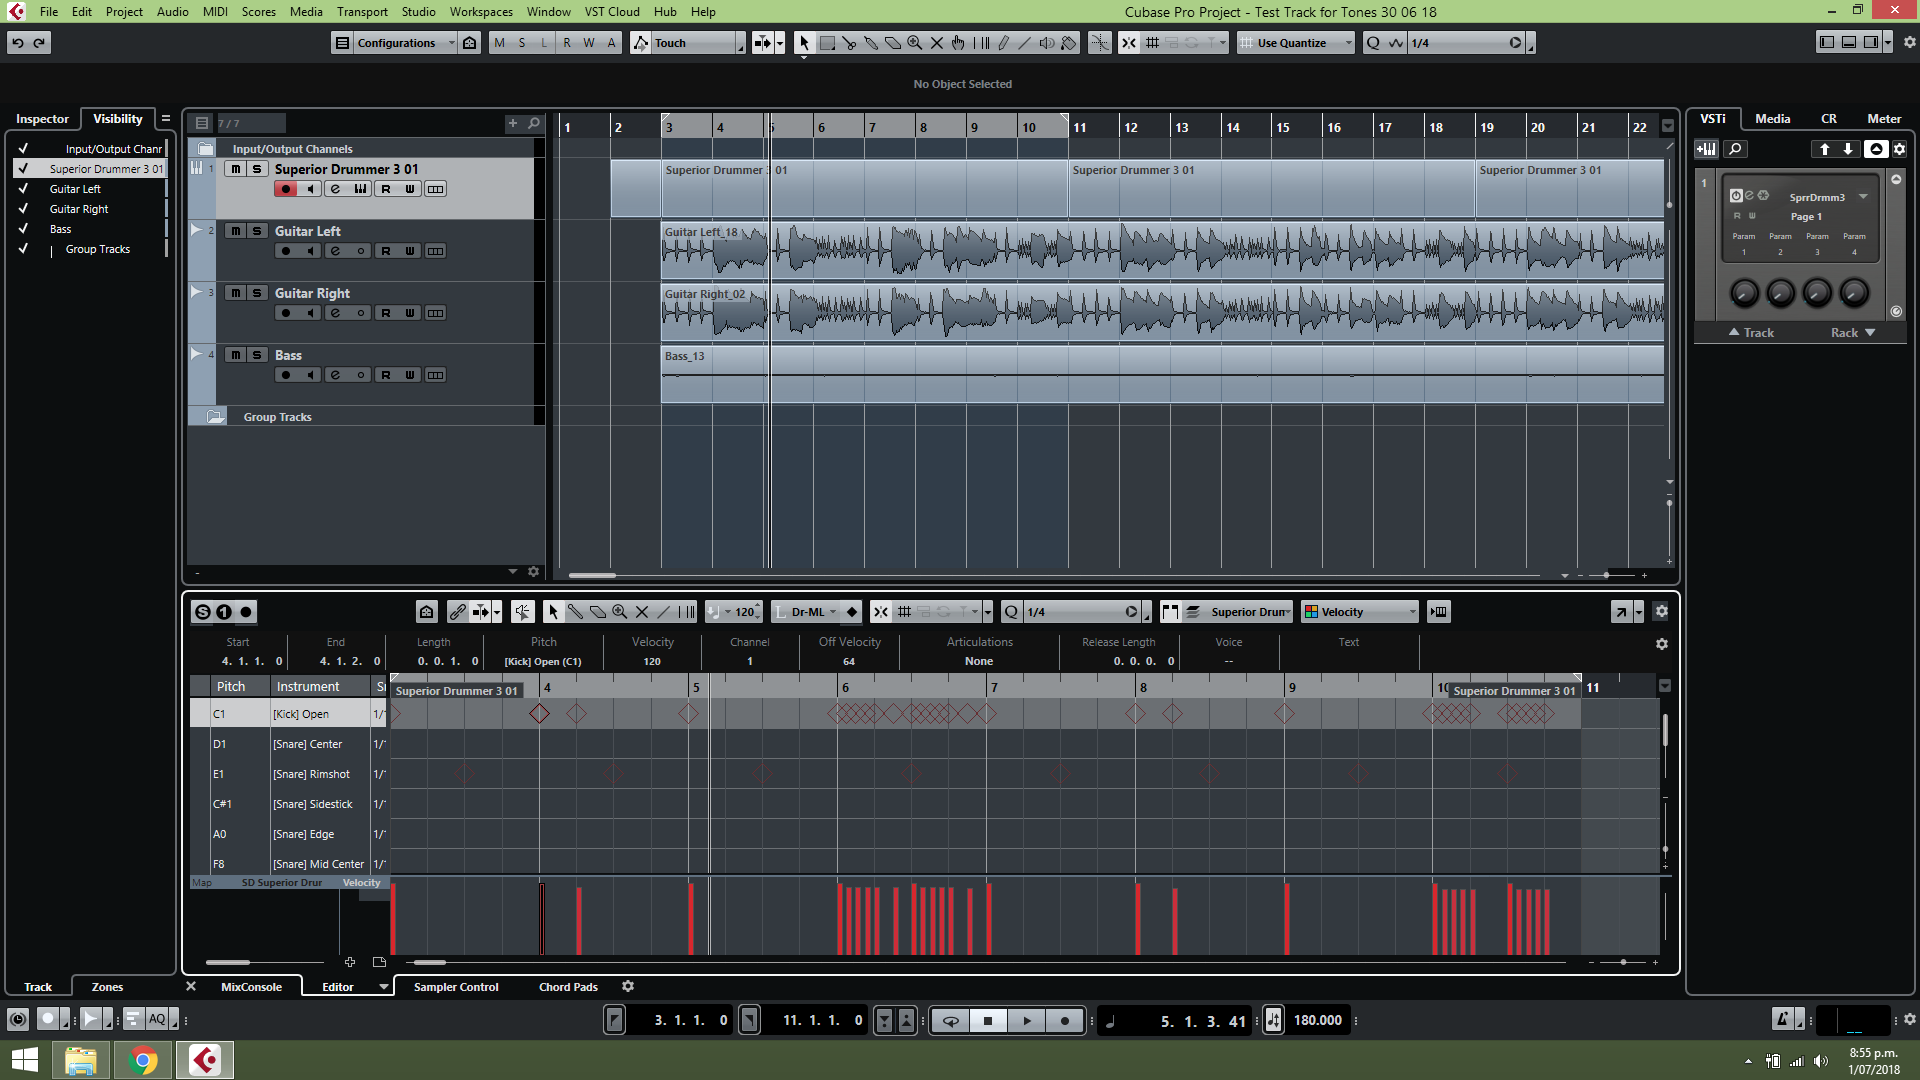This screenshot has width=1920, height=1080.
Task: Uncheck Guitar Right in Visibility list
Action: point(23,209)
